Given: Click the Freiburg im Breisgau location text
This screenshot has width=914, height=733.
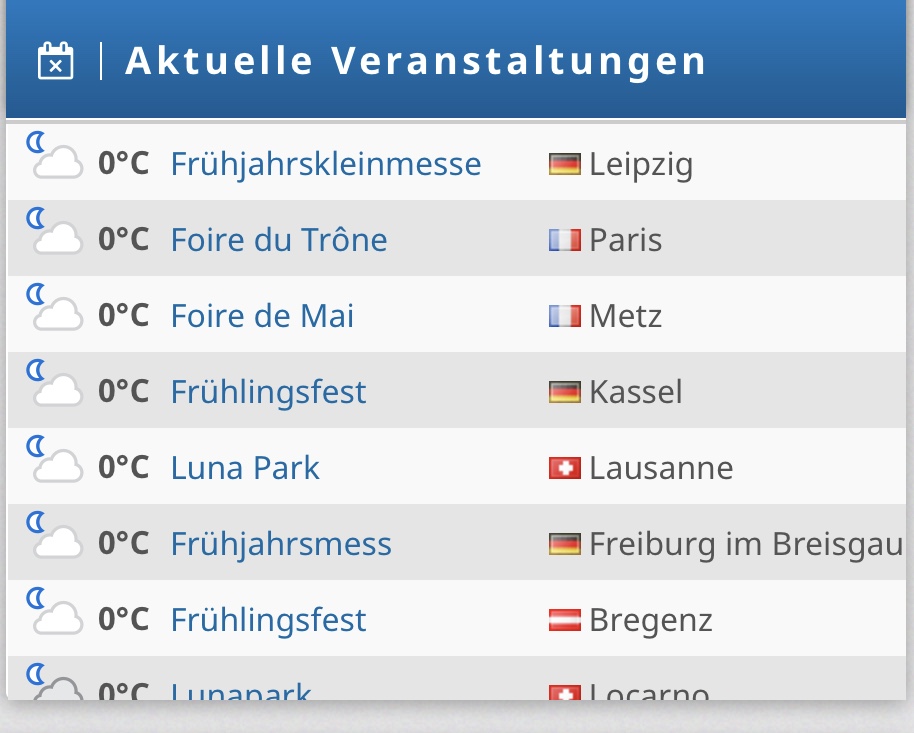Looking at the screenshot, I should tap(746, 544).
